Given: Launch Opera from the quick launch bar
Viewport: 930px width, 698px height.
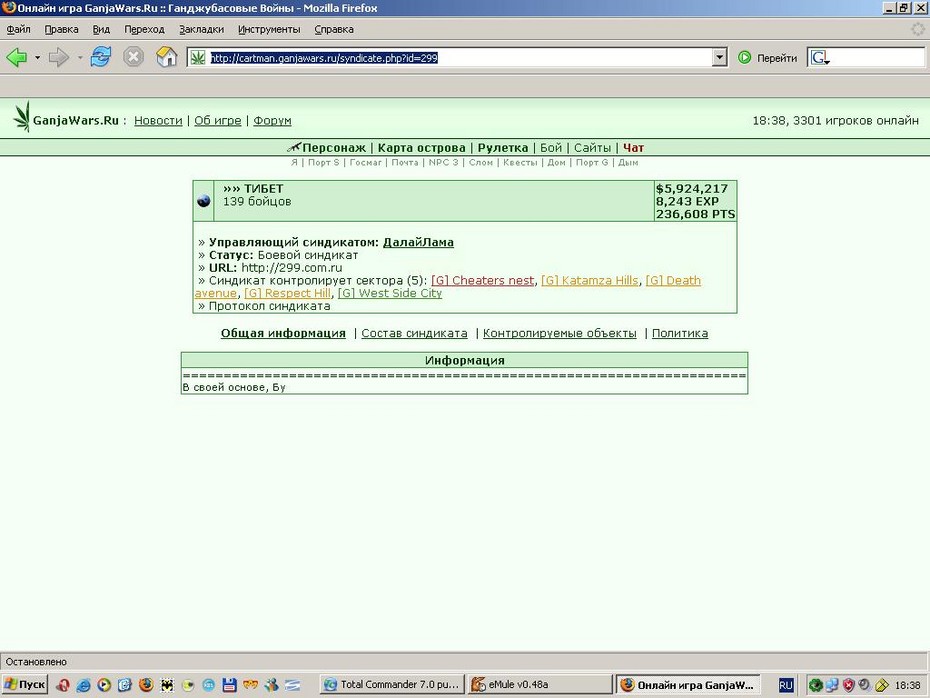Looking at the screenshot, I should 63,685.
